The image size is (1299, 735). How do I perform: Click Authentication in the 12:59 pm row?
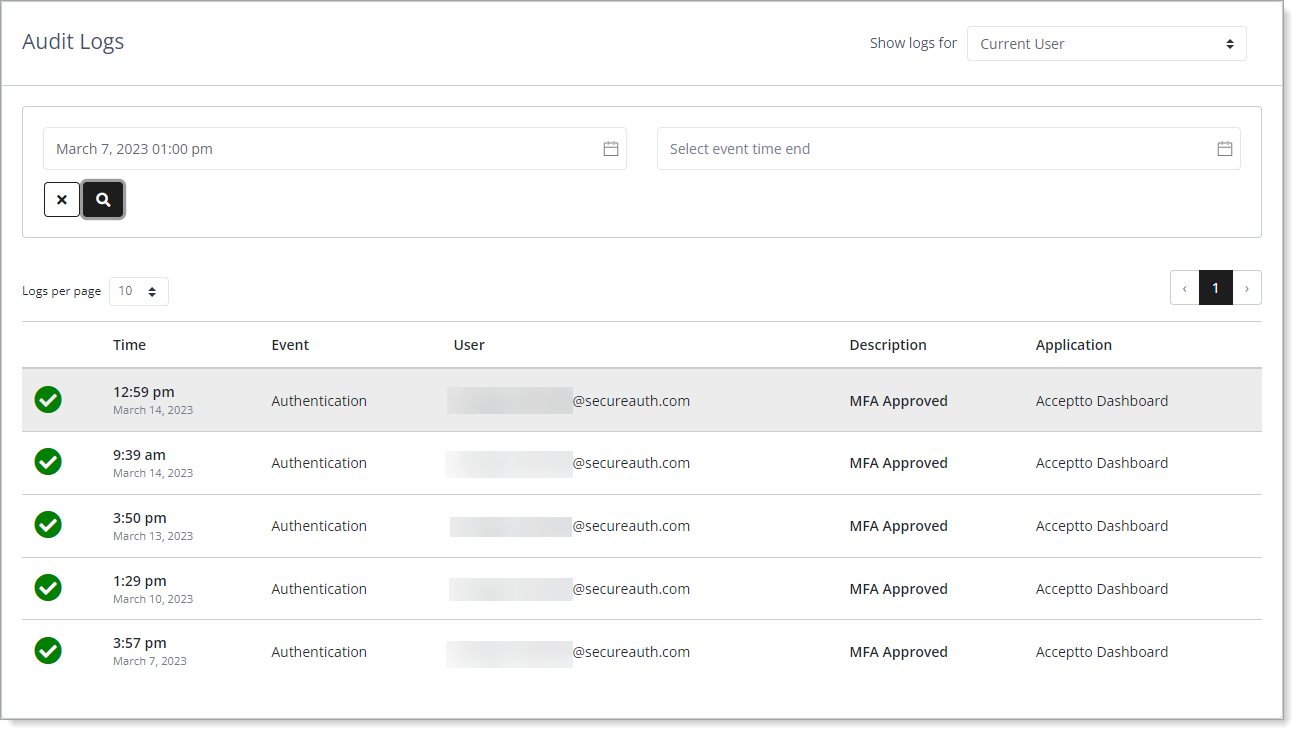319,401
